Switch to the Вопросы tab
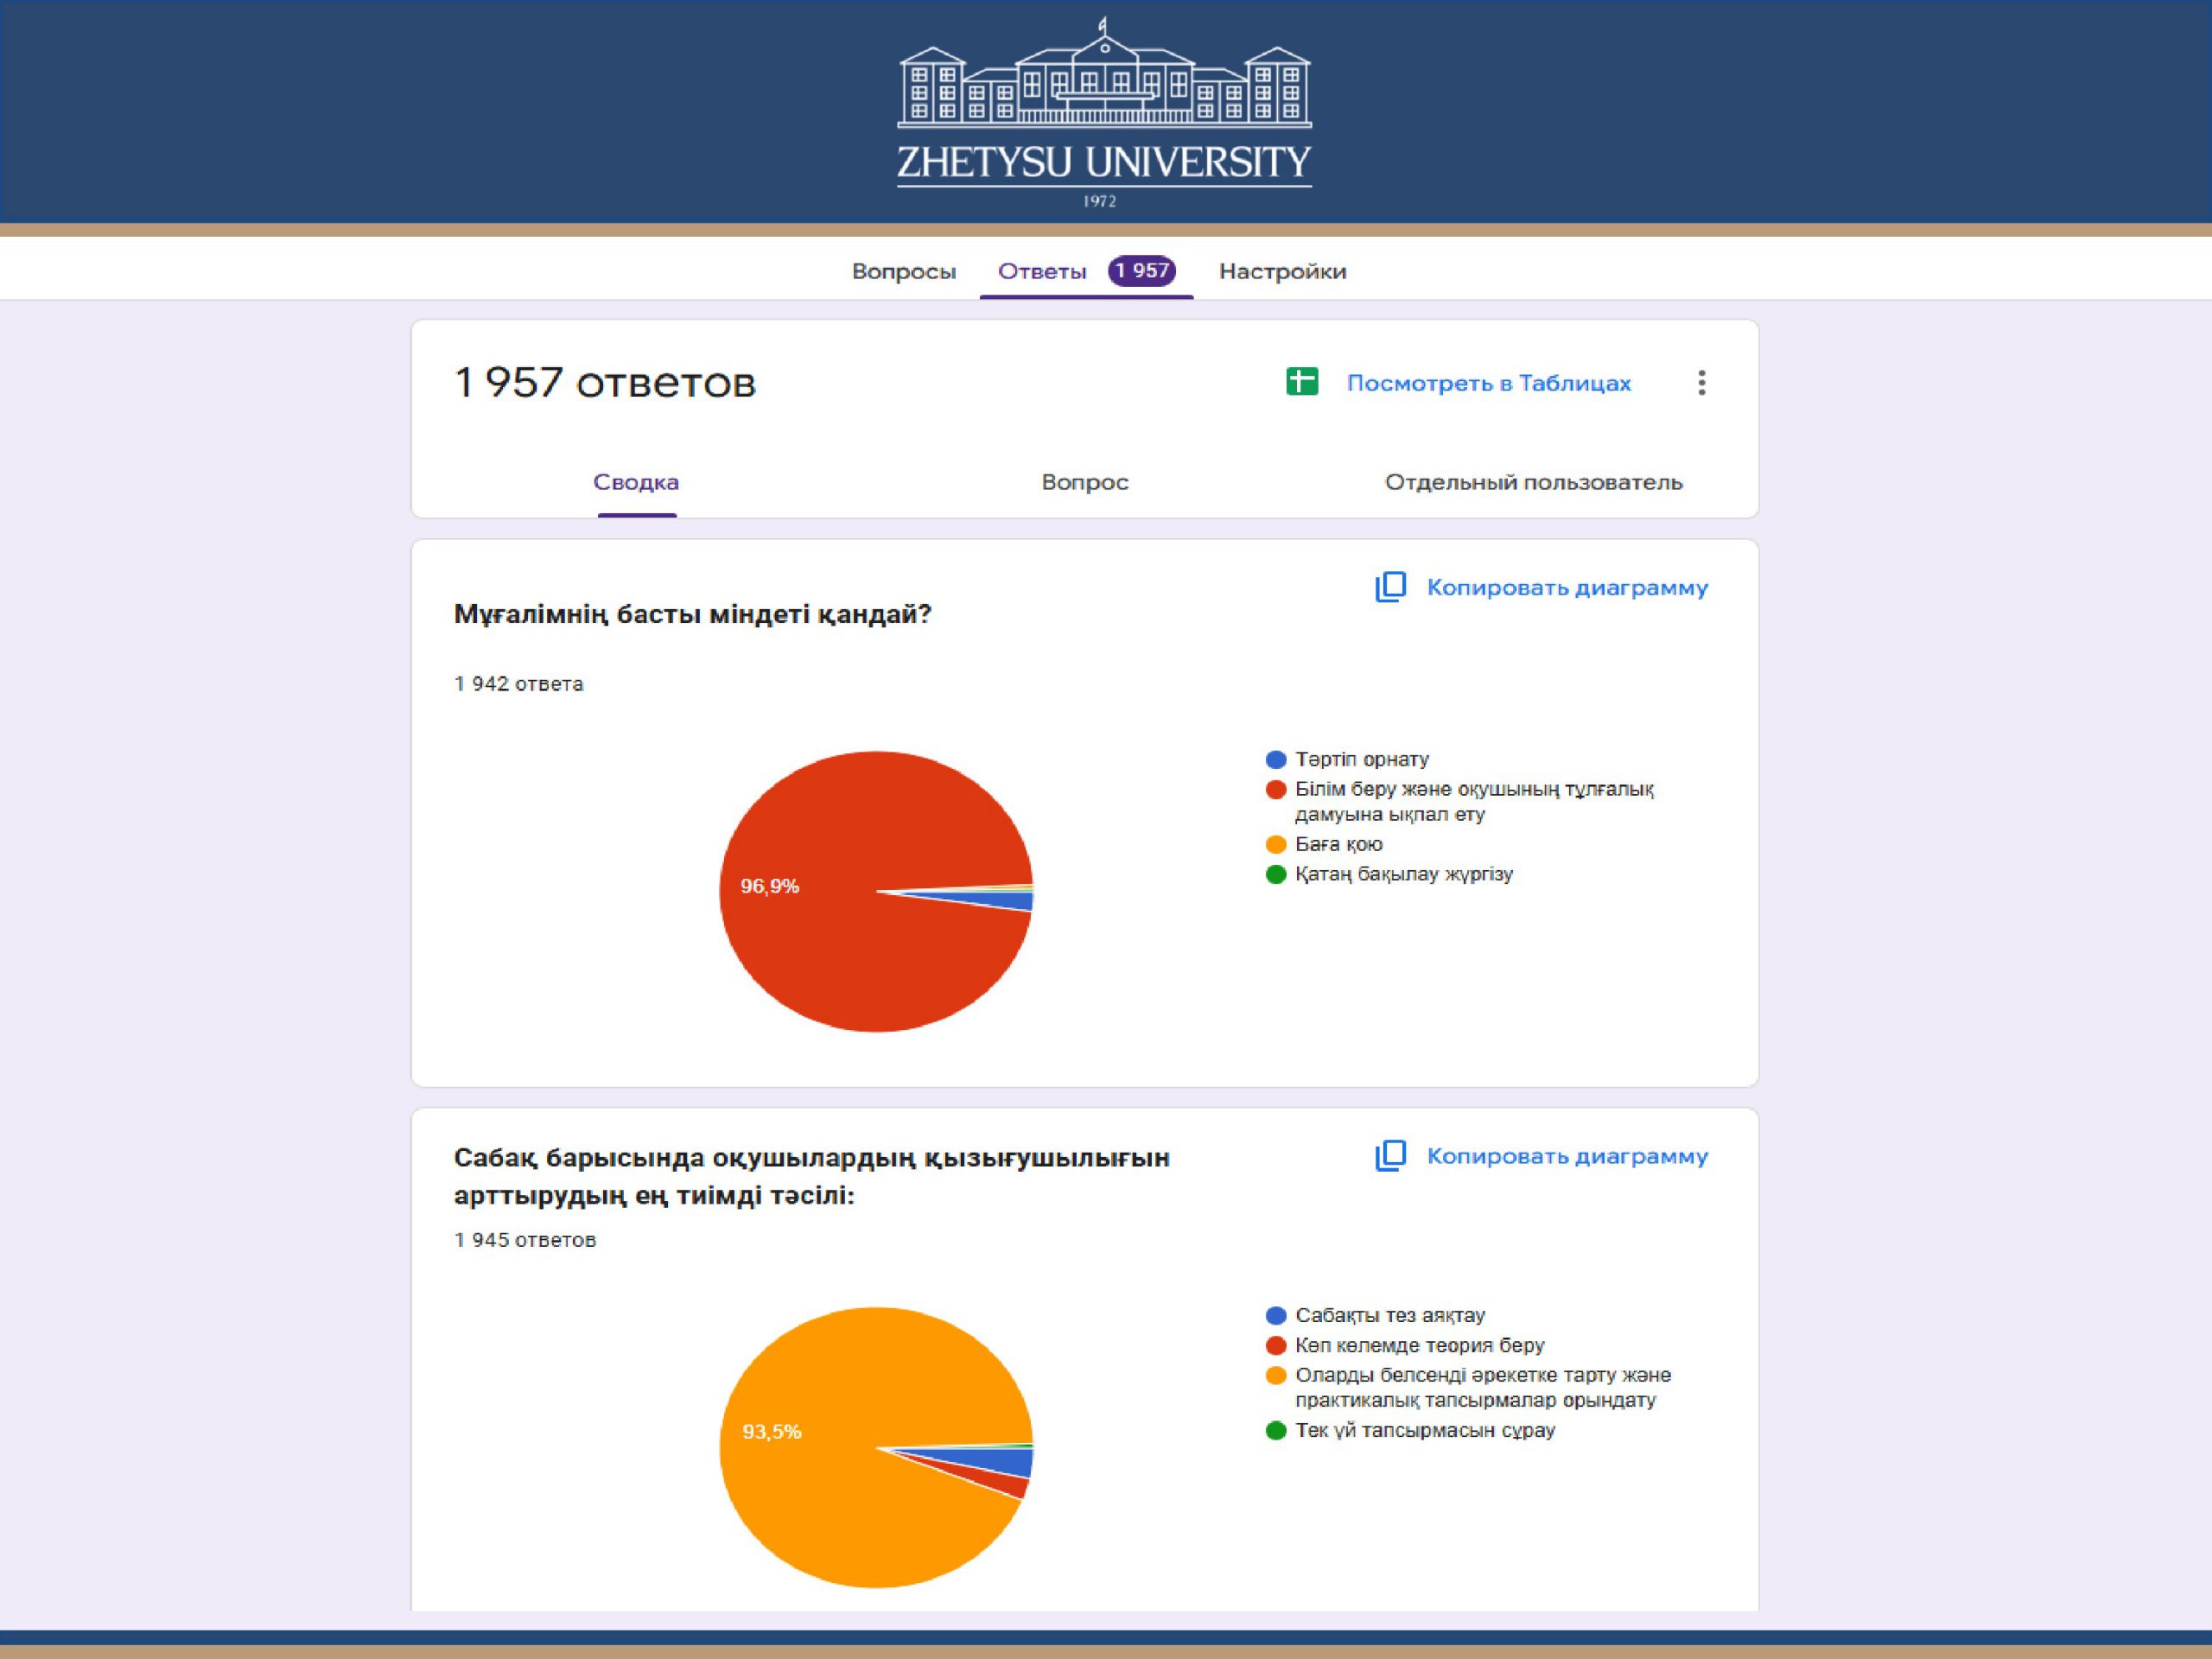Image resolution: width=2212 pixels, height=1659 pixels. (x=903, y=271)
